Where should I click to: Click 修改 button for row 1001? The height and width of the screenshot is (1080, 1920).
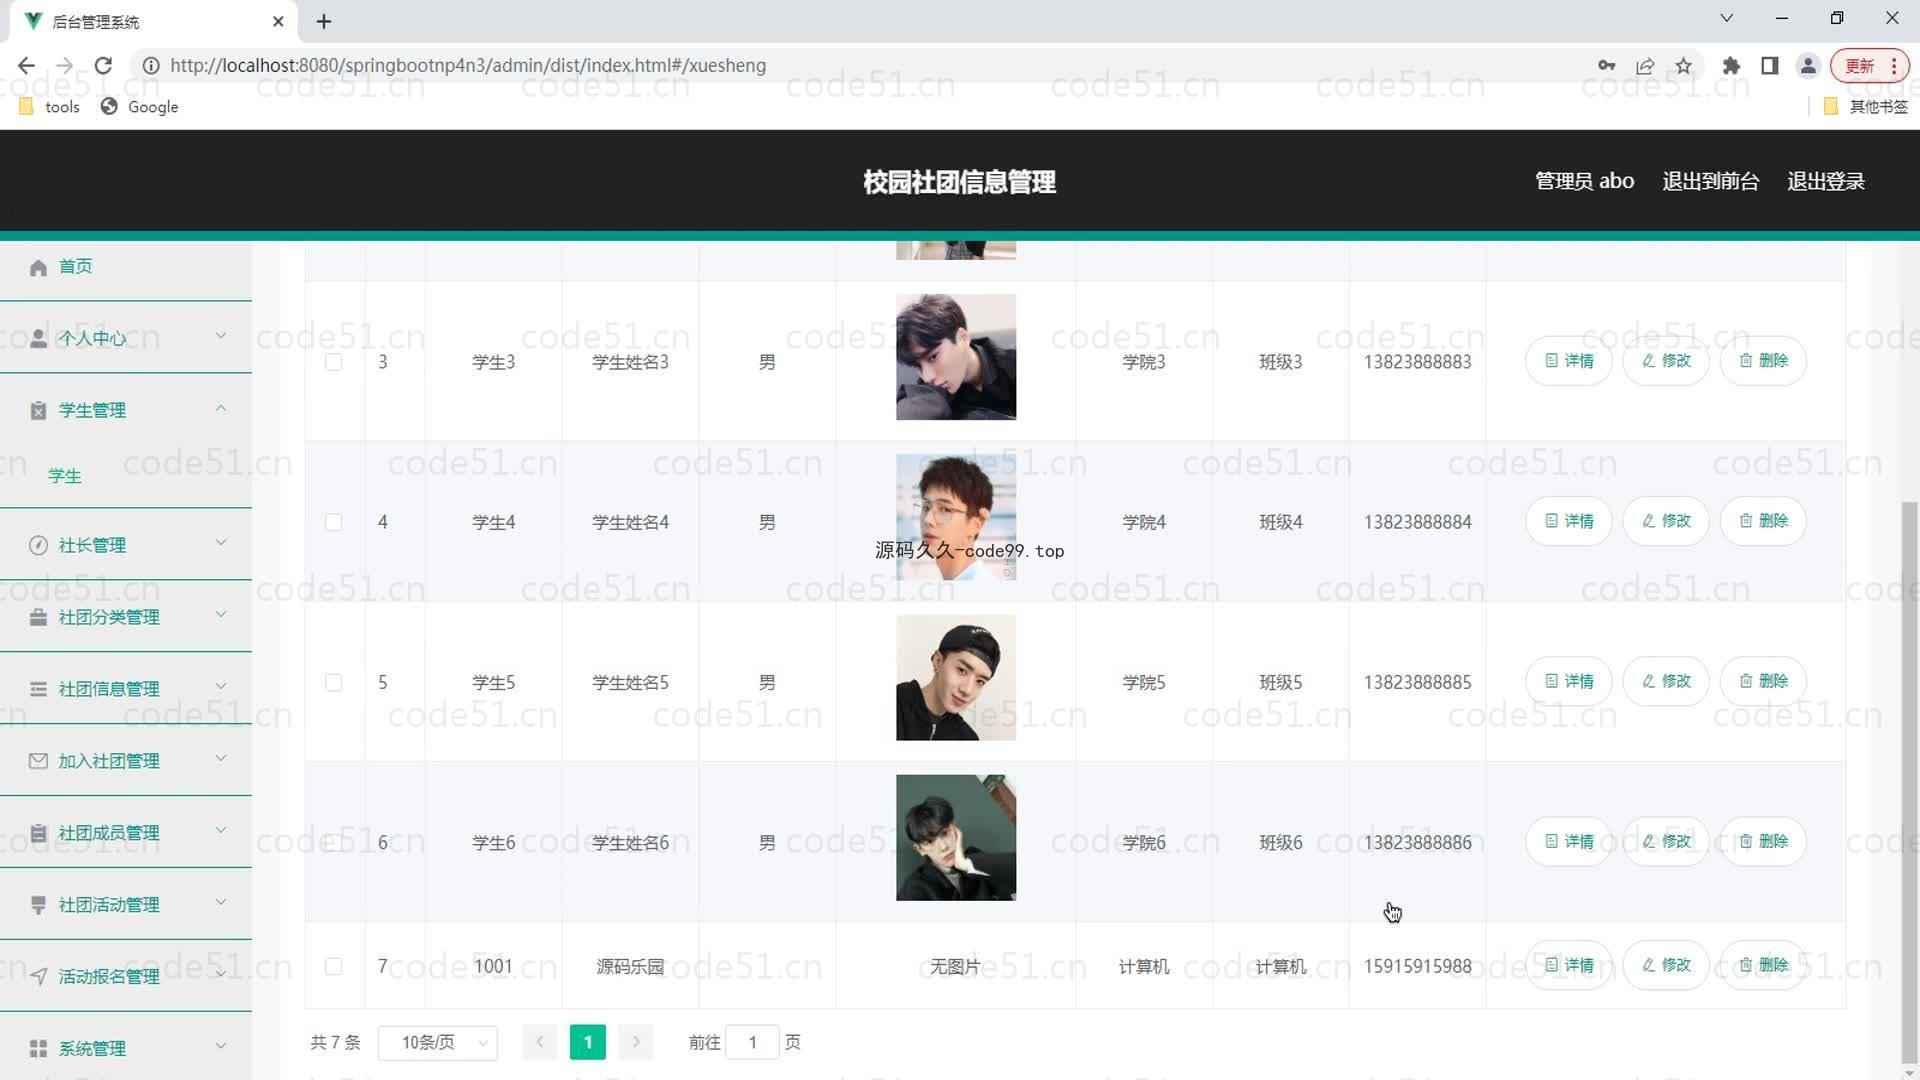[1665, 966]
